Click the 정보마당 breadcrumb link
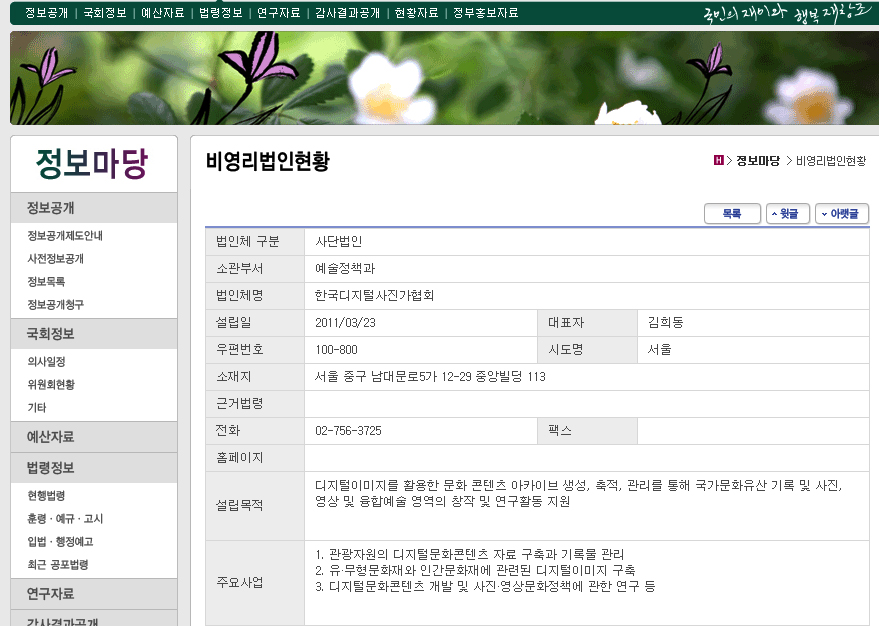 click(757, 161)
